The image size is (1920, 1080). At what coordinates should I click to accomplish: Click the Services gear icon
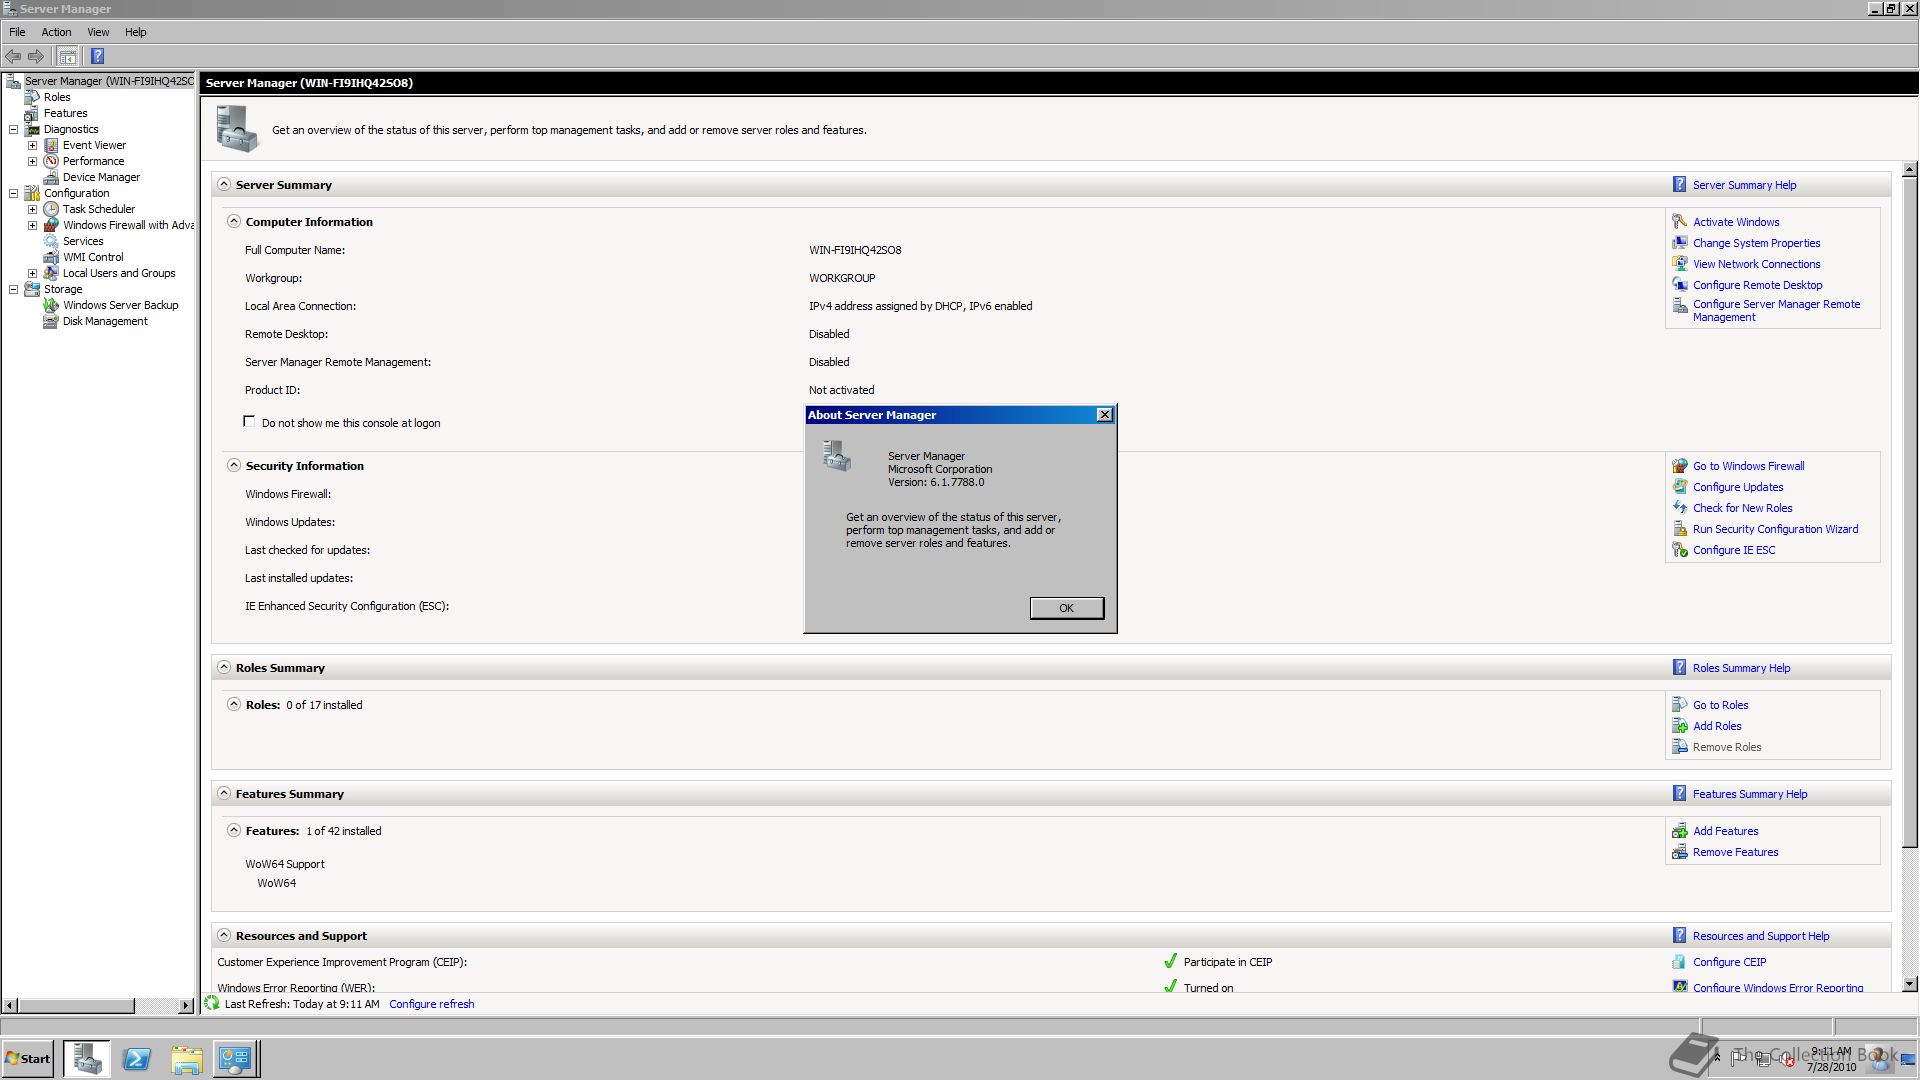[x=51, y=241]
